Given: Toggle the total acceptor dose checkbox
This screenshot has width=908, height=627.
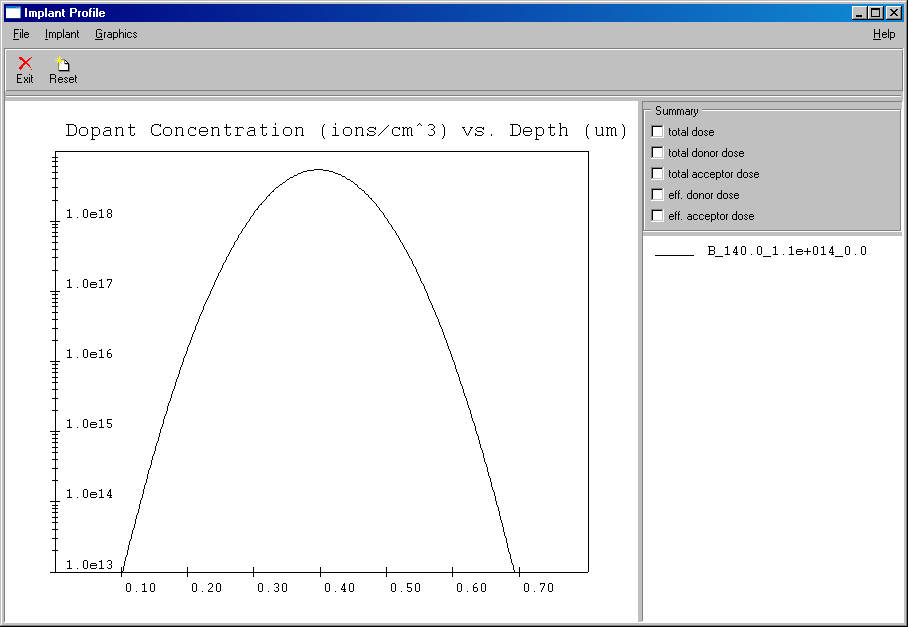Looking at the screenshot, I should [657, 174].
